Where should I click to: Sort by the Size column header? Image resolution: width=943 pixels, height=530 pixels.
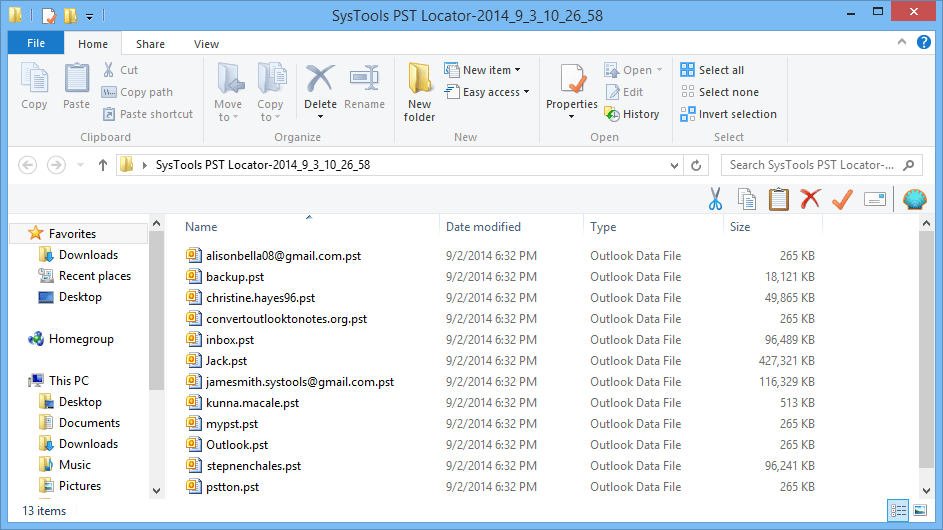pos(739,227)
